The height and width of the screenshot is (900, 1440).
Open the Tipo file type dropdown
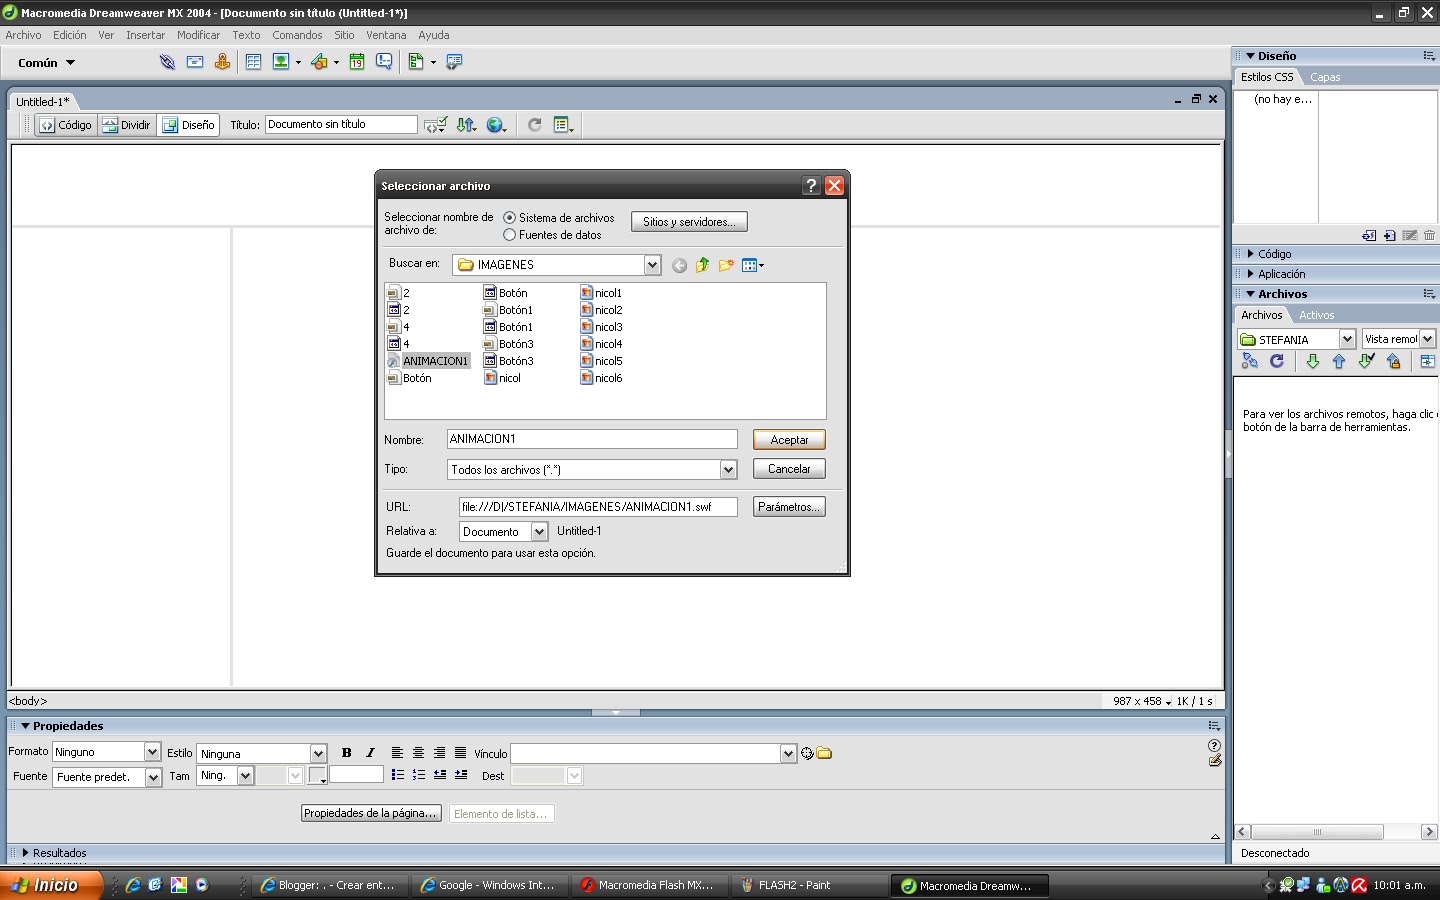[x=728, y=469]
